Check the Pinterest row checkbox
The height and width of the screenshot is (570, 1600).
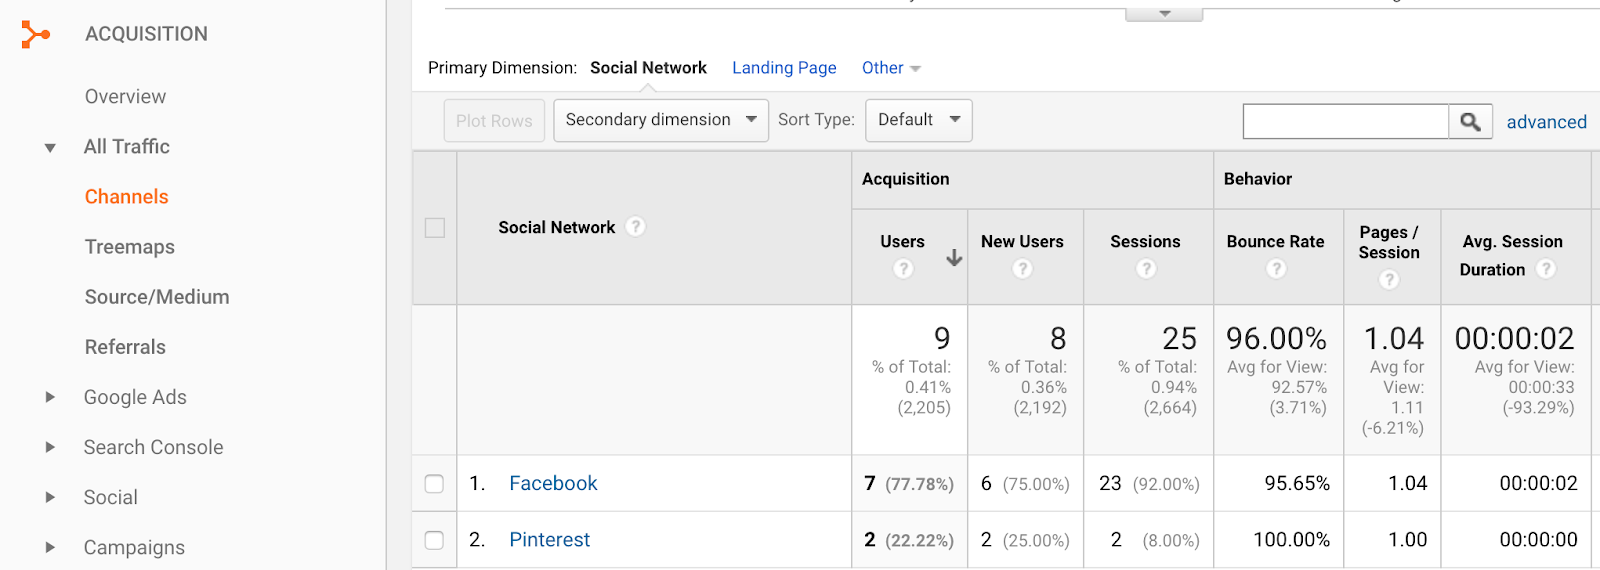(435, 540)
